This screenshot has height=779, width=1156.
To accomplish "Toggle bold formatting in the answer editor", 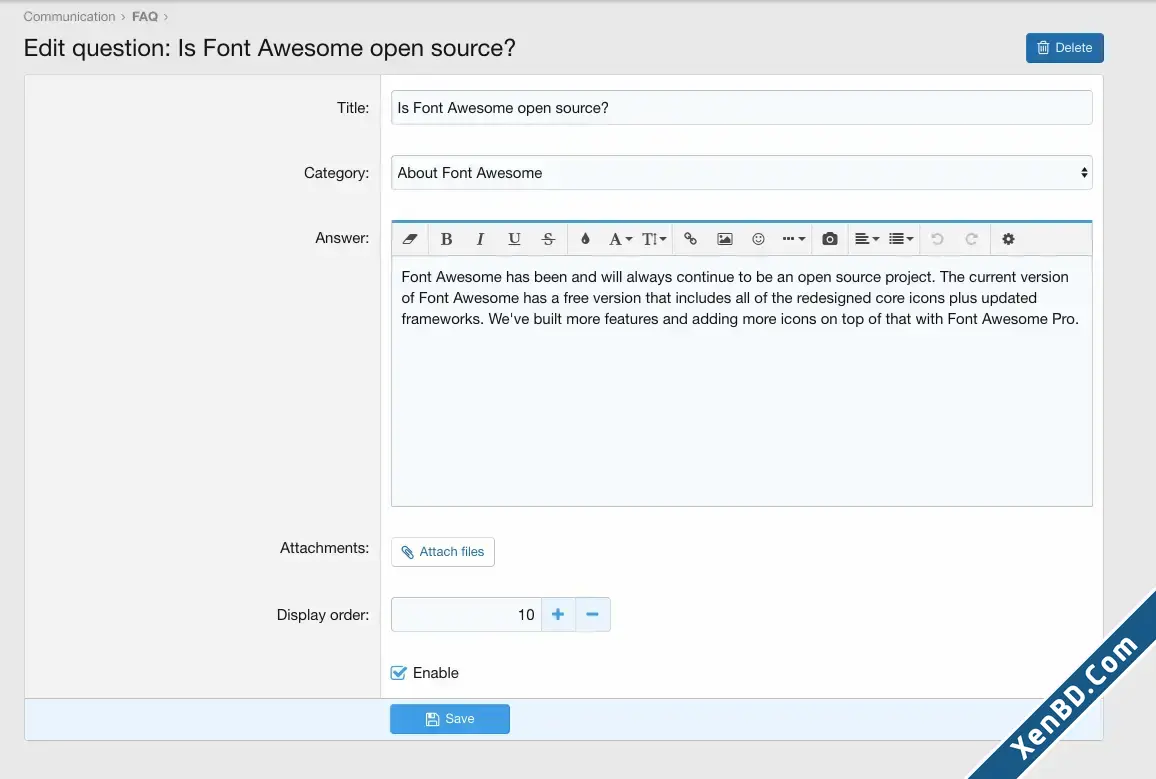I will 446,239.
